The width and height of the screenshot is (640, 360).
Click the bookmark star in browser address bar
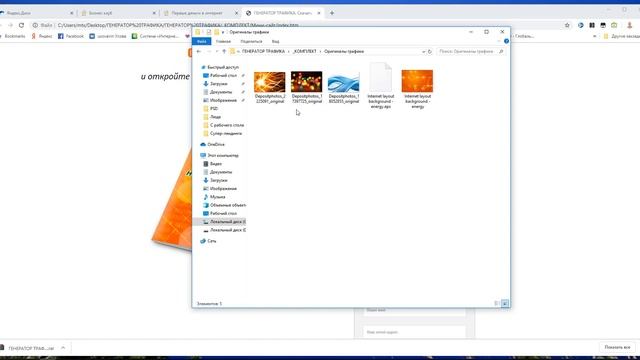(x=567, y=25)
